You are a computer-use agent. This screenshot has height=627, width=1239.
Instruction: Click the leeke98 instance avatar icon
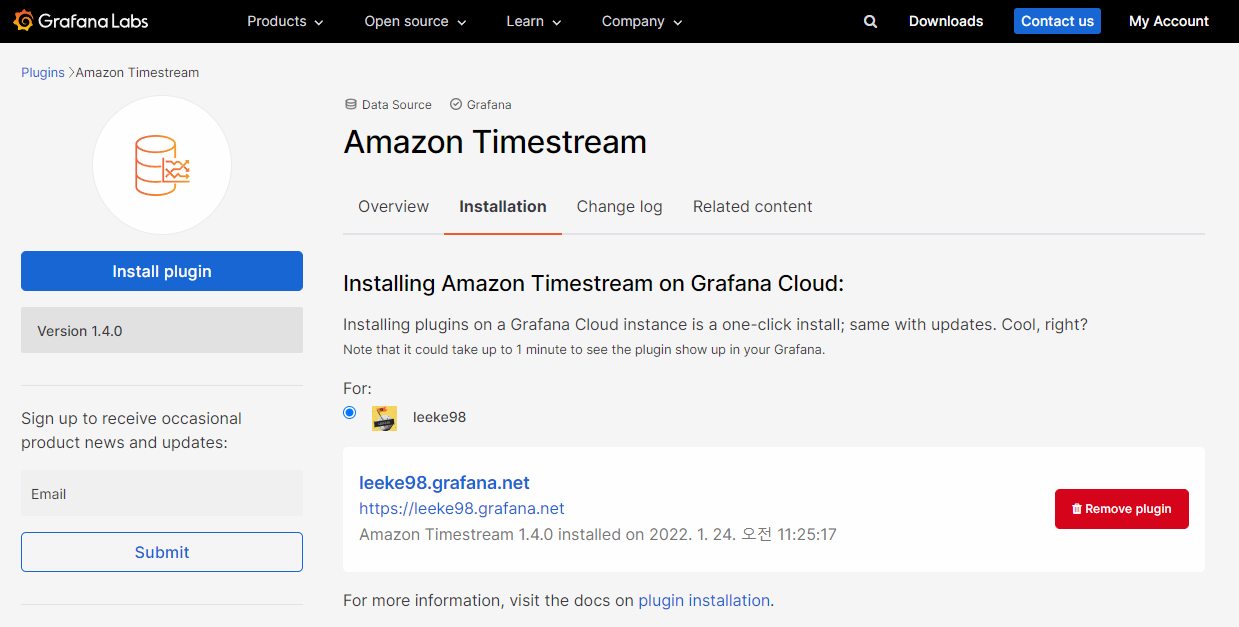click(385, 416)
